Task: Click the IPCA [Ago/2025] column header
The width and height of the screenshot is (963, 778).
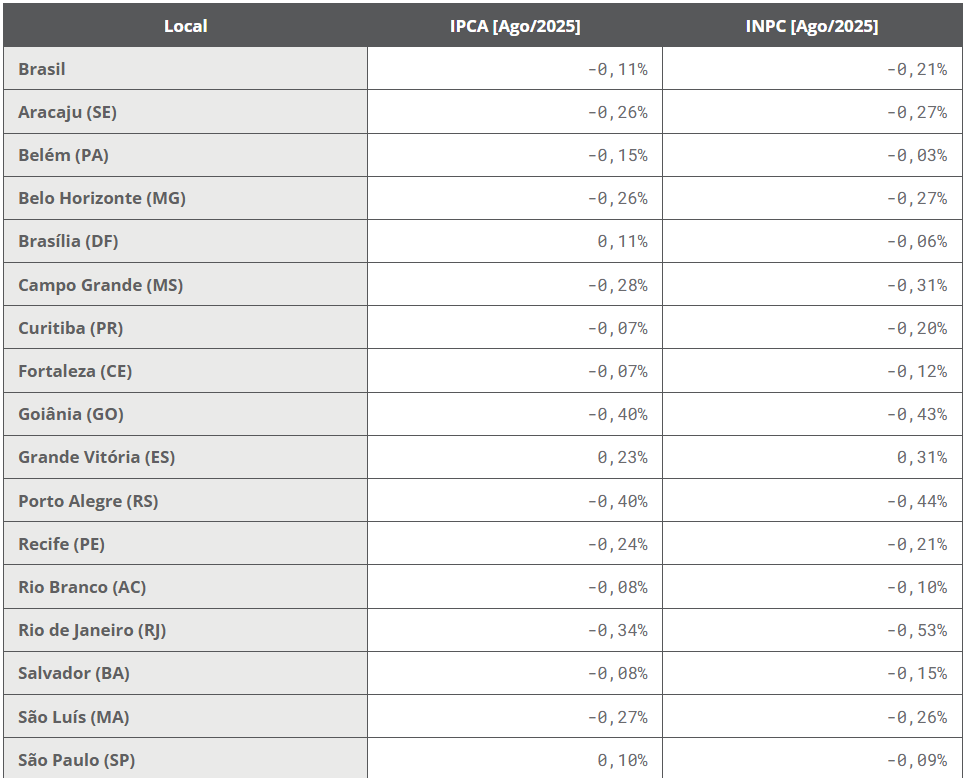Action: pos(514,26)
